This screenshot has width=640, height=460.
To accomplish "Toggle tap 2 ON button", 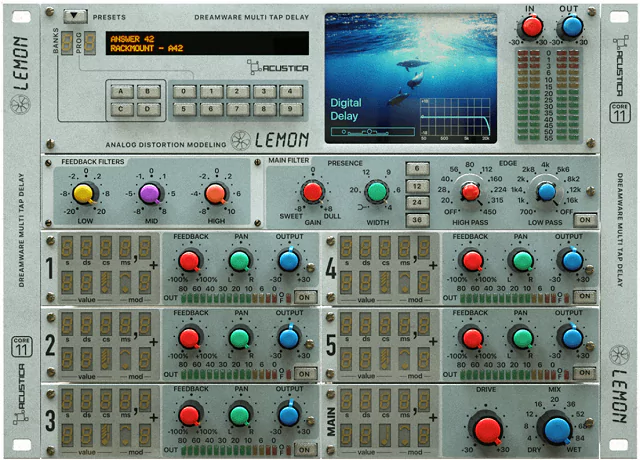I will click(x=305, y=373).
